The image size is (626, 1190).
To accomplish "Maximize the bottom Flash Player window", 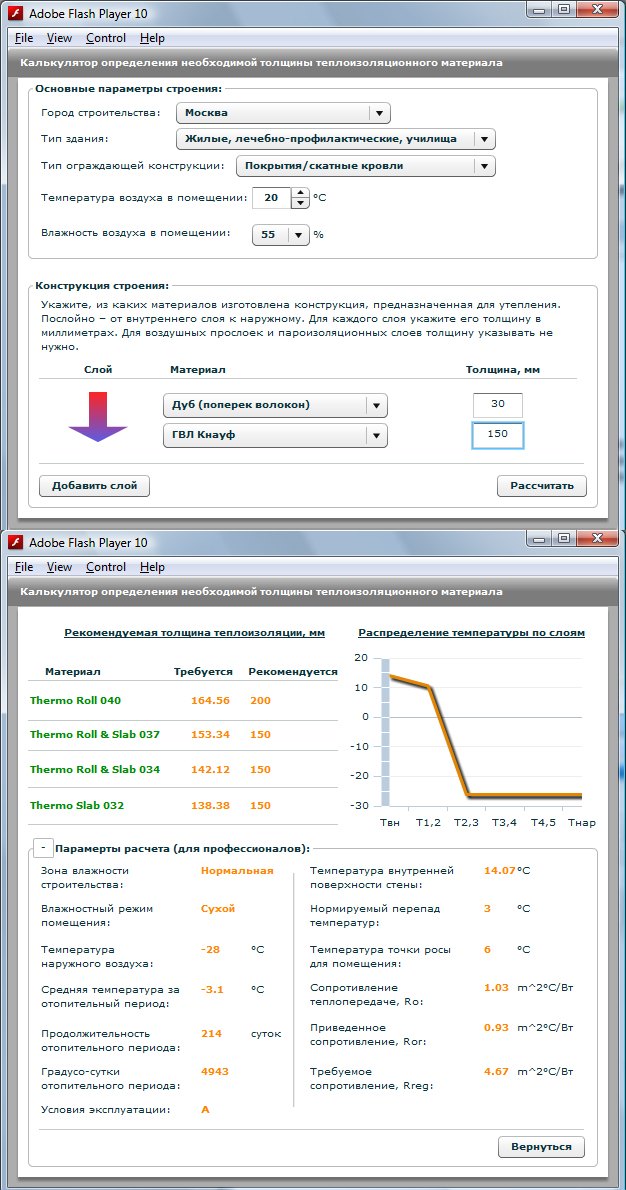I will click(564, 537).
